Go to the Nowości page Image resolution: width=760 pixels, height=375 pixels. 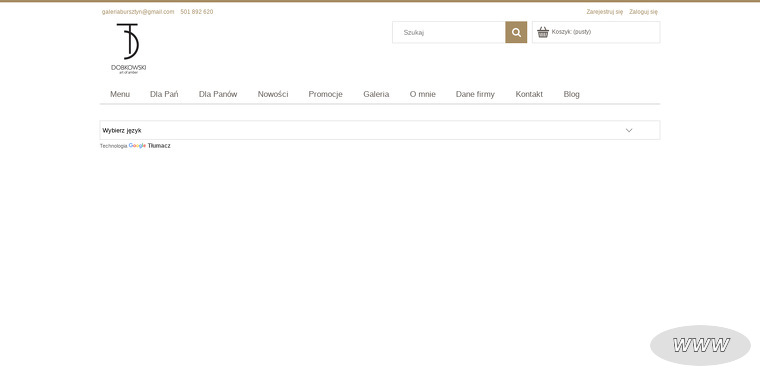click(273, 94)
